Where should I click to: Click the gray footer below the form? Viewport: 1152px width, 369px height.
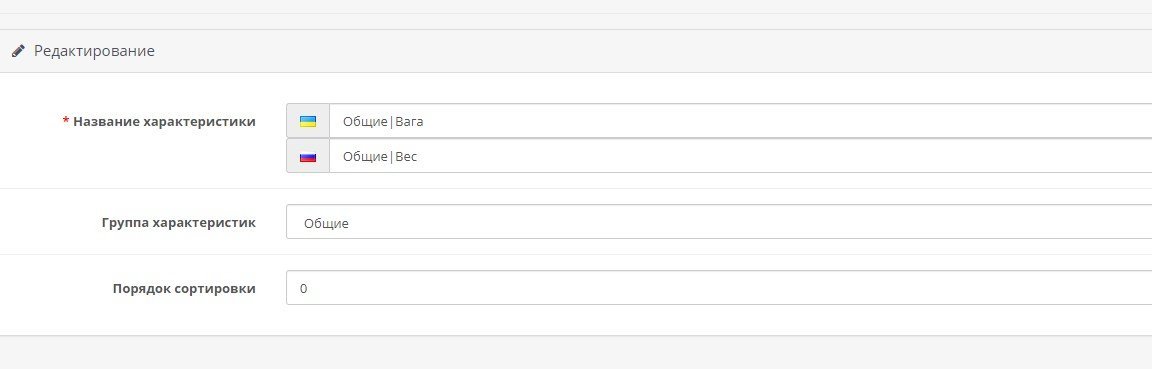tap(576, 353)
